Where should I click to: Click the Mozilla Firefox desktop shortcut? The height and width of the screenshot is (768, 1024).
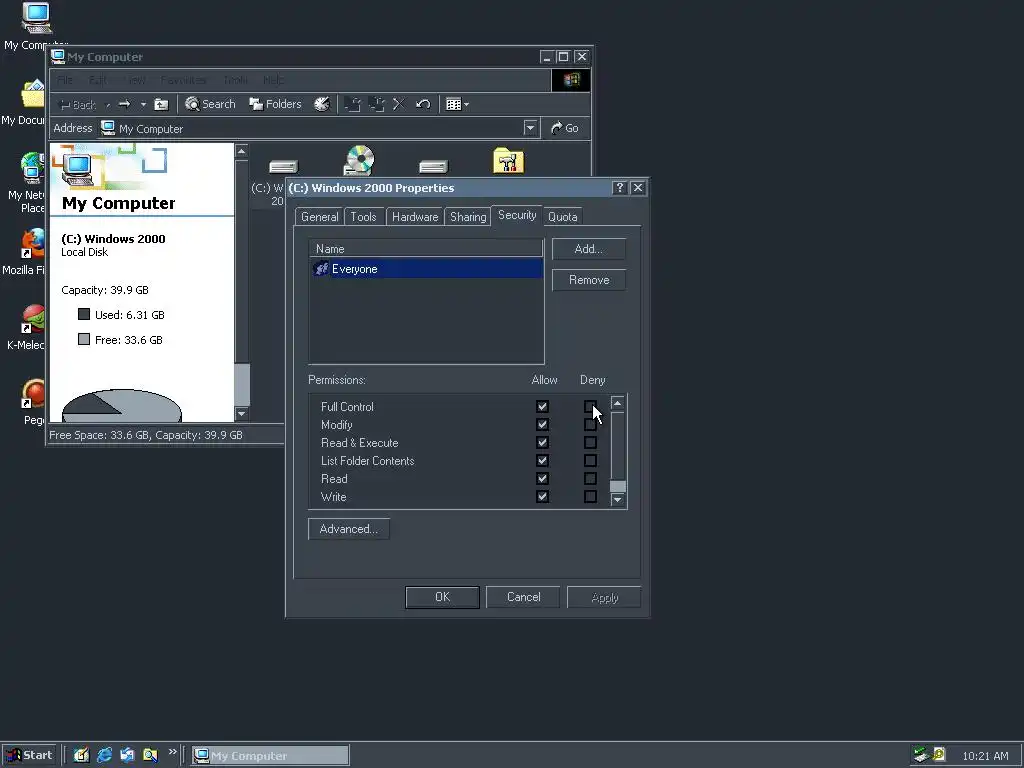point(33,244)
